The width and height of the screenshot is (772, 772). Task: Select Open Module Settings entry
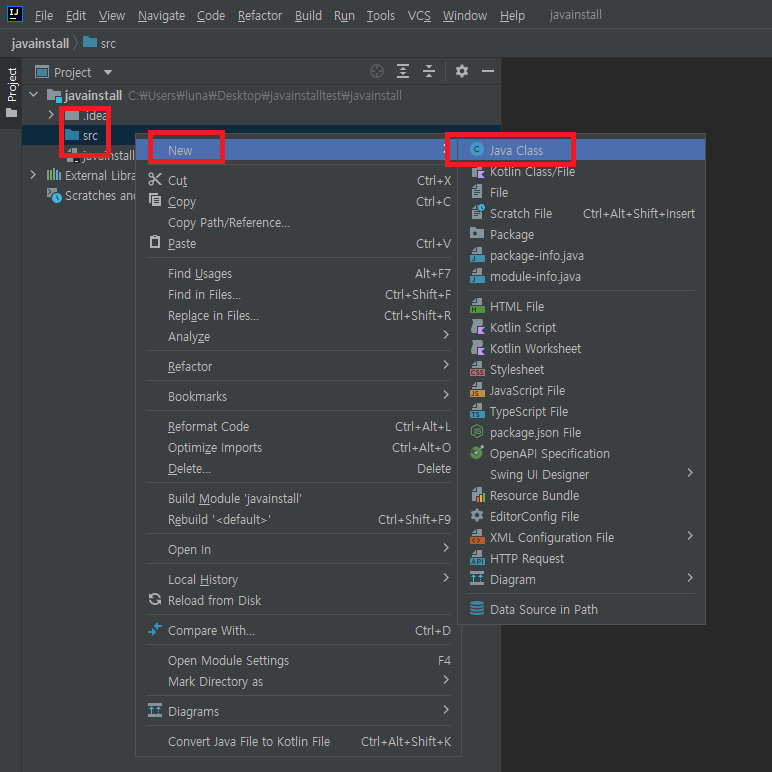point(298,661)
